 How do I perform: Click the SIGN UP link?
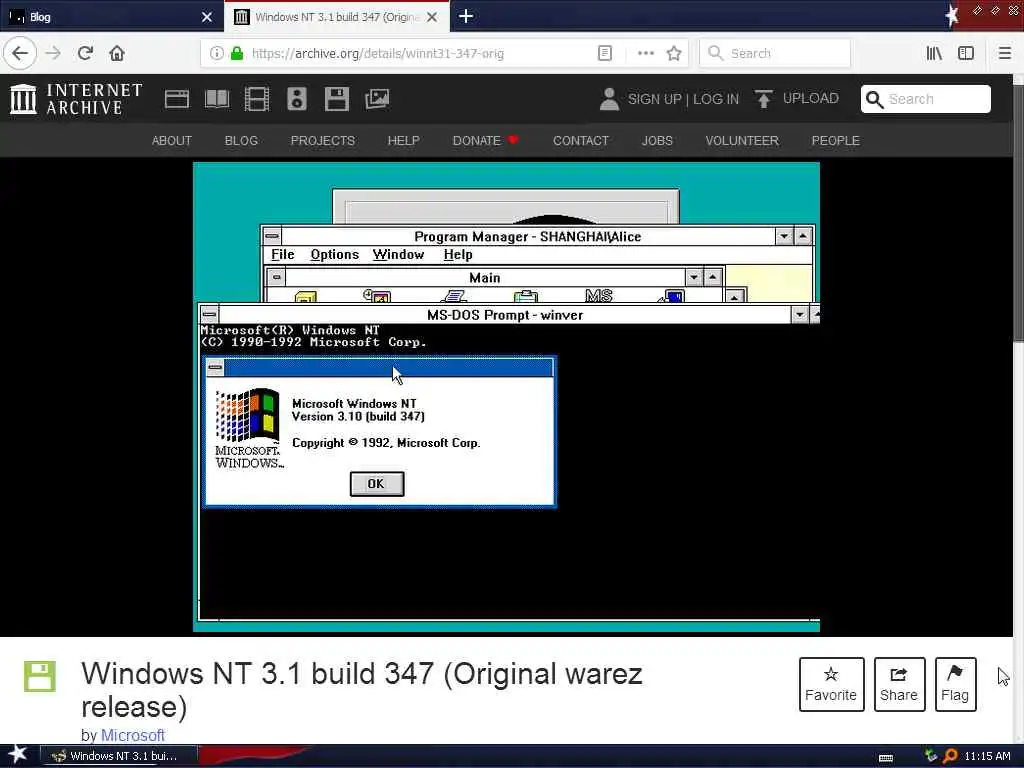coord(654,99)
